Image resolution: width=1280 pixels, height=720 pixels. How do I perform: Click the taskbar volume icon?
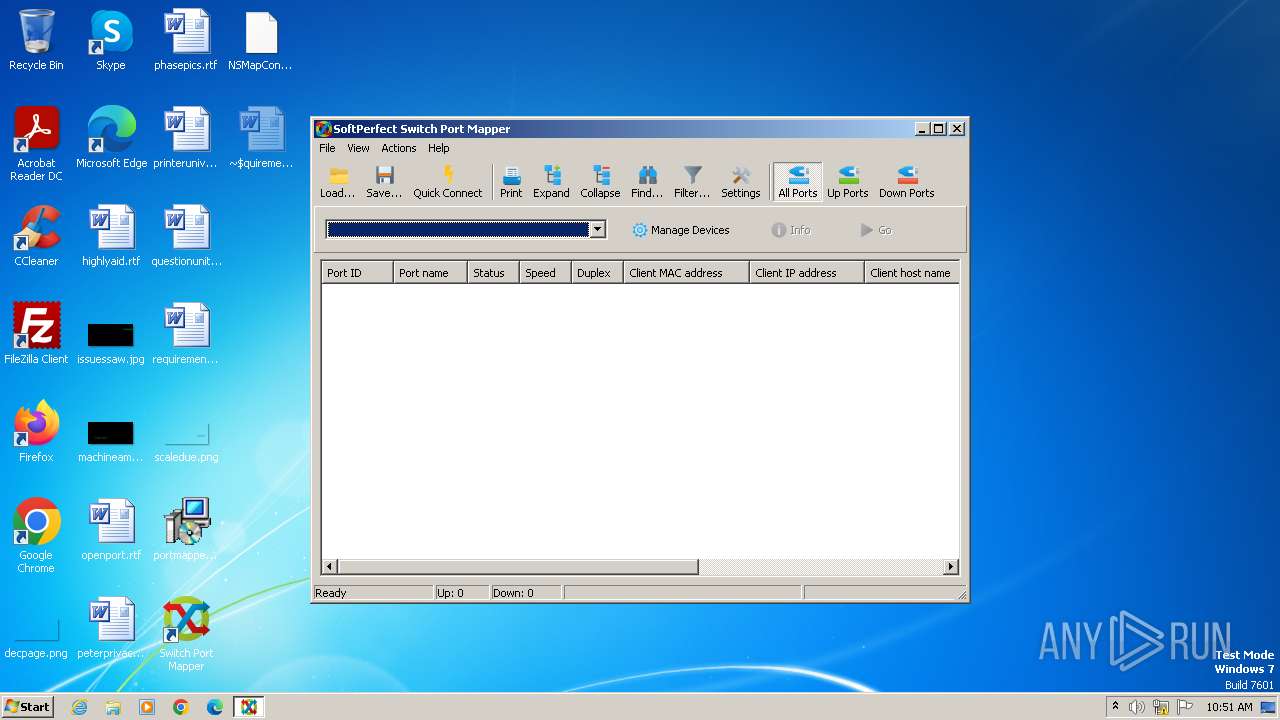click(x=1137, y=707)
